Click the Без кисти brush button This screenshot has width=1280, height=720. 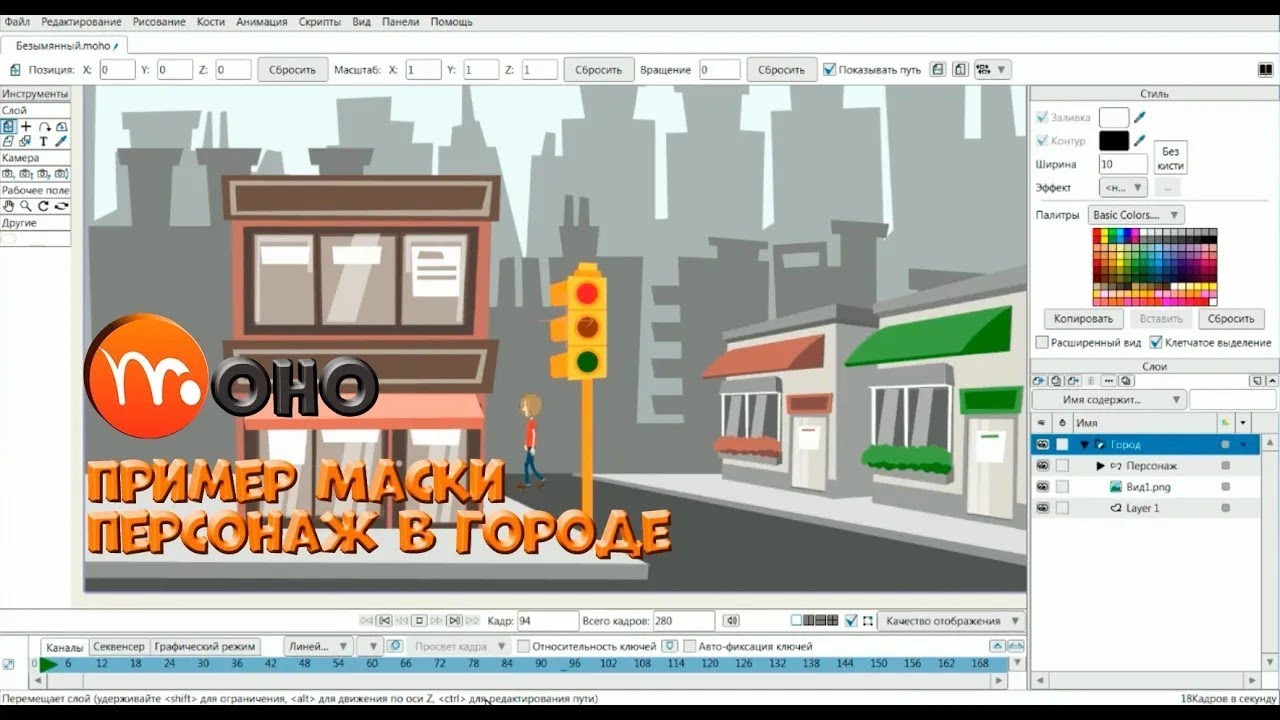pyautogui.click(x=1171, y=158)
